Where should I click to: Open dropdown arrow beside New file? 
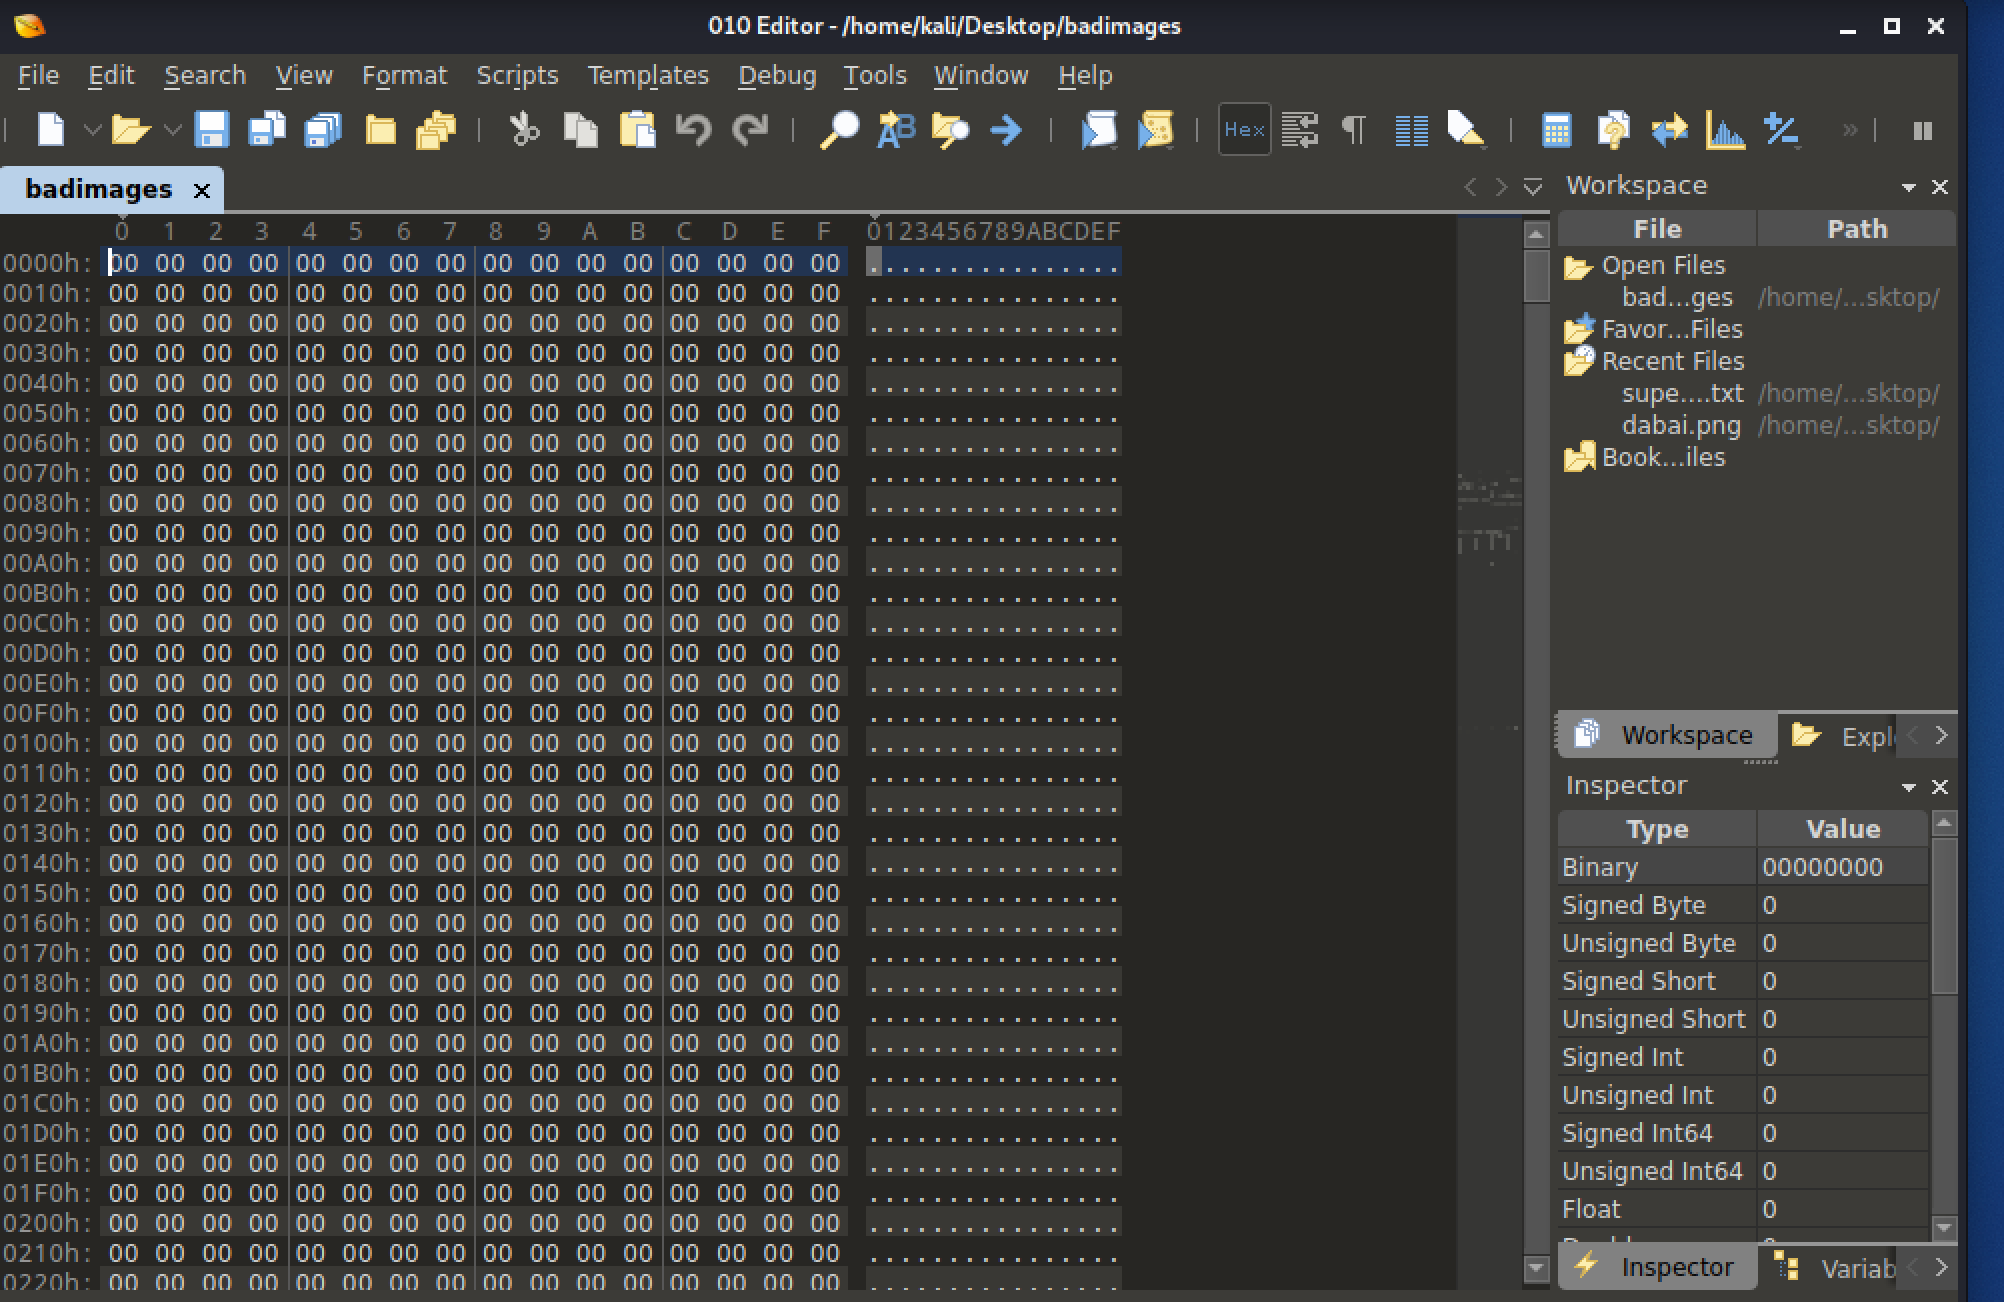[x=91, y=130]
